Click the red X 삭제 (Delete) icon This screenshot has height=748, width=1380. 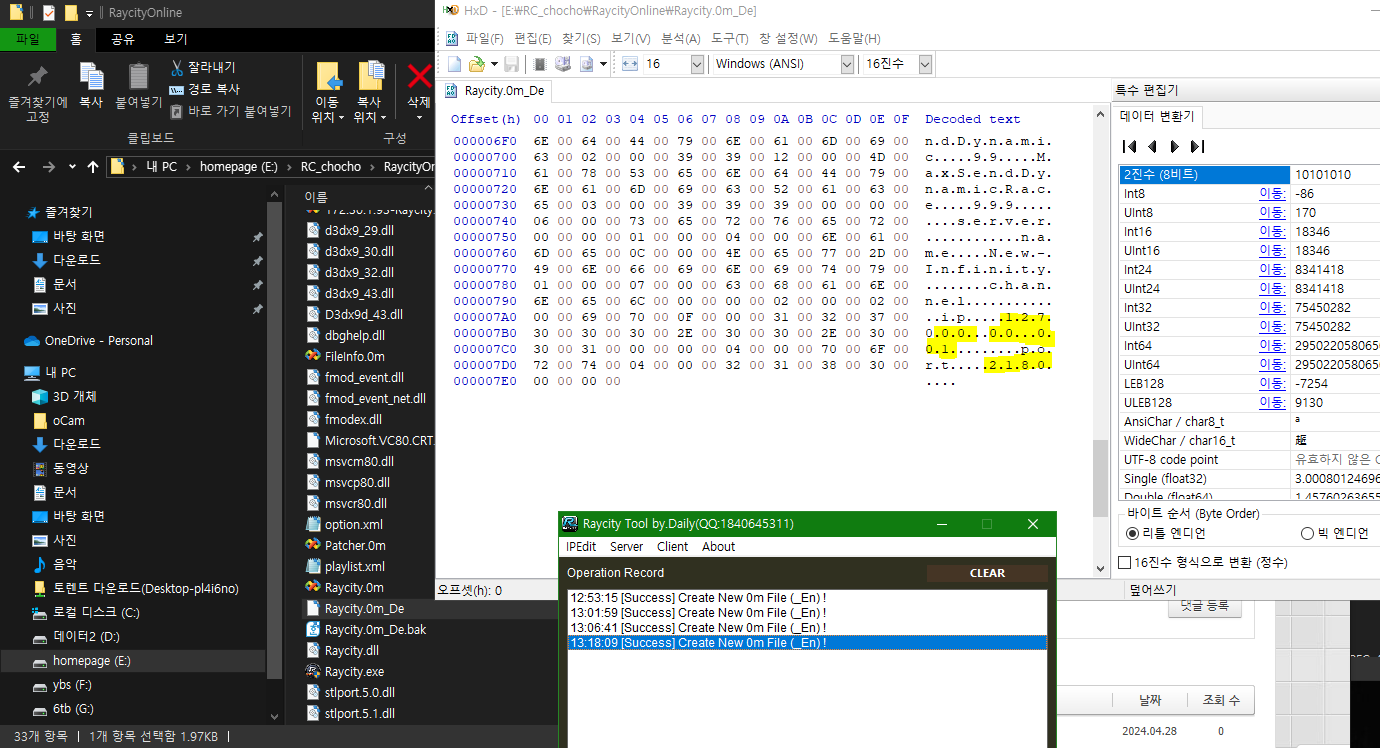click(x=419, y=76)
